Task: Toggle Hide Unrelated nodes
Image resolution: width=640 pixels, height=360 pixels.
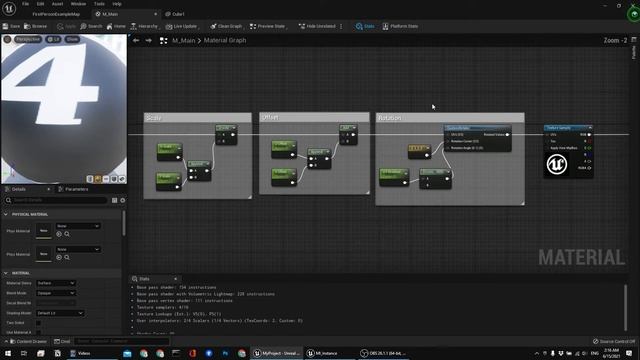Action: [317, 26]
